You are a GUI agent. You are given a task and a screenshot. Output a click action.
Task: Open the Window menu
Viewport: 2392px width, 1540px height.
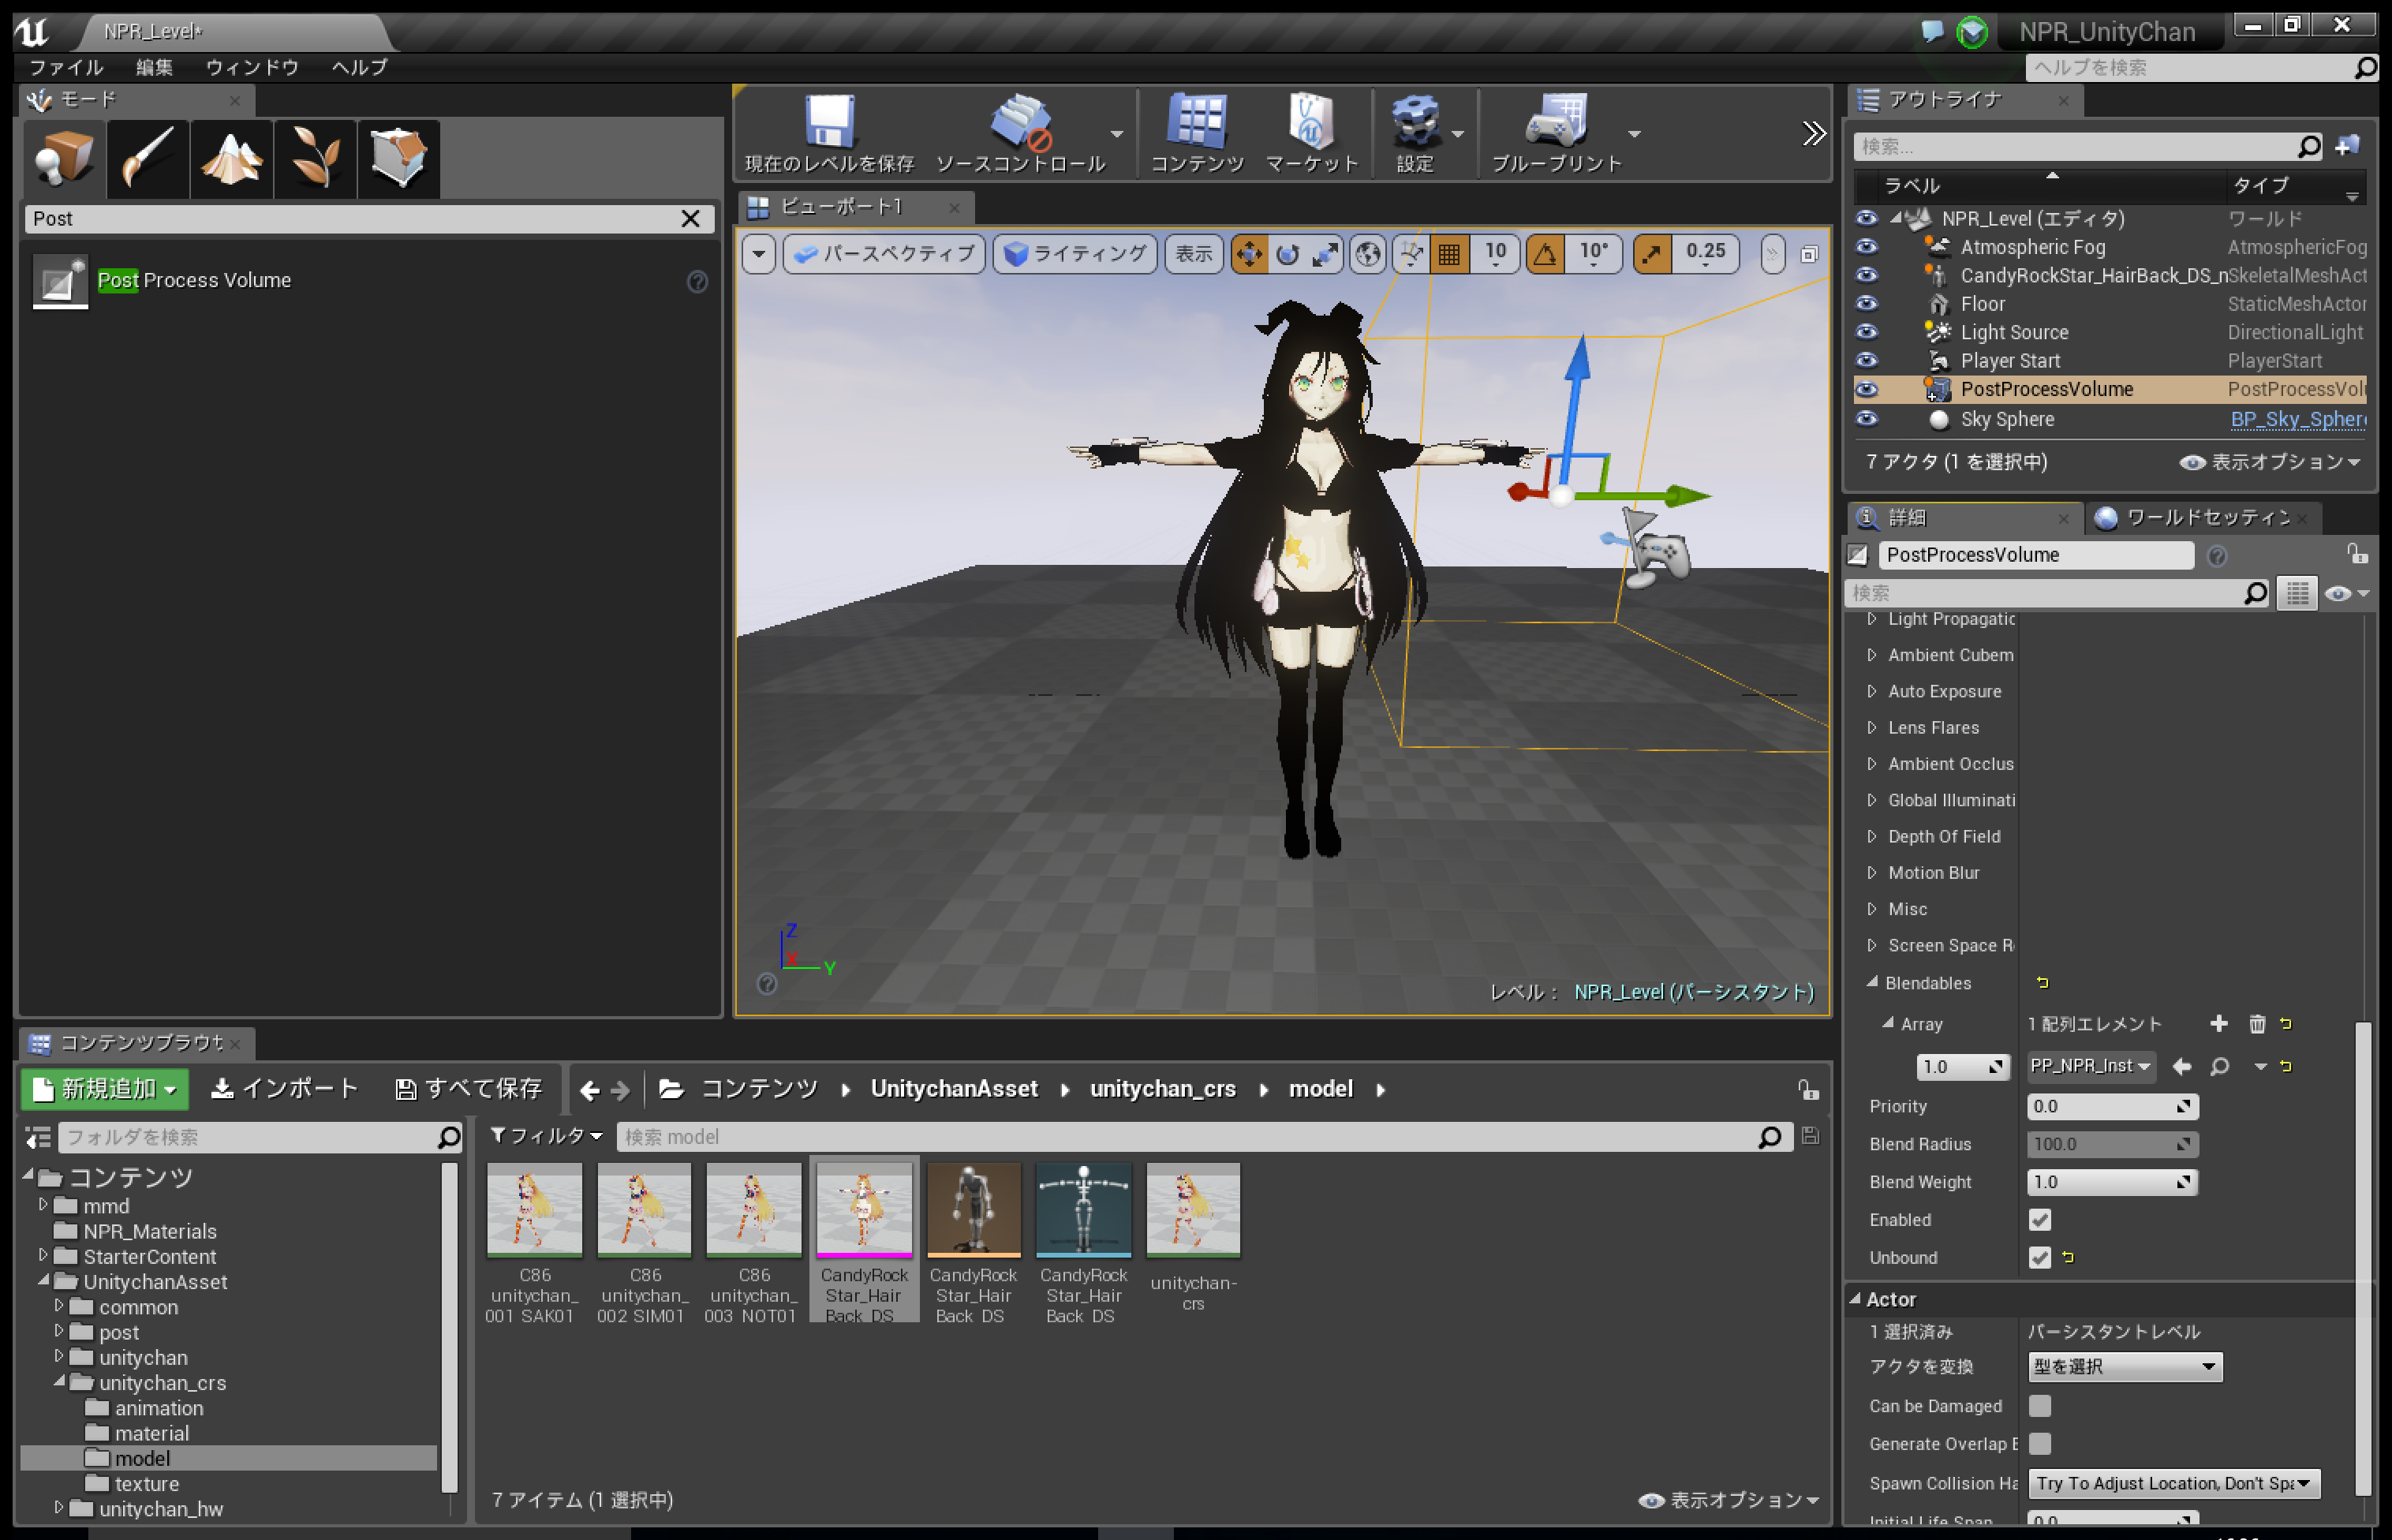pos(252,67)
